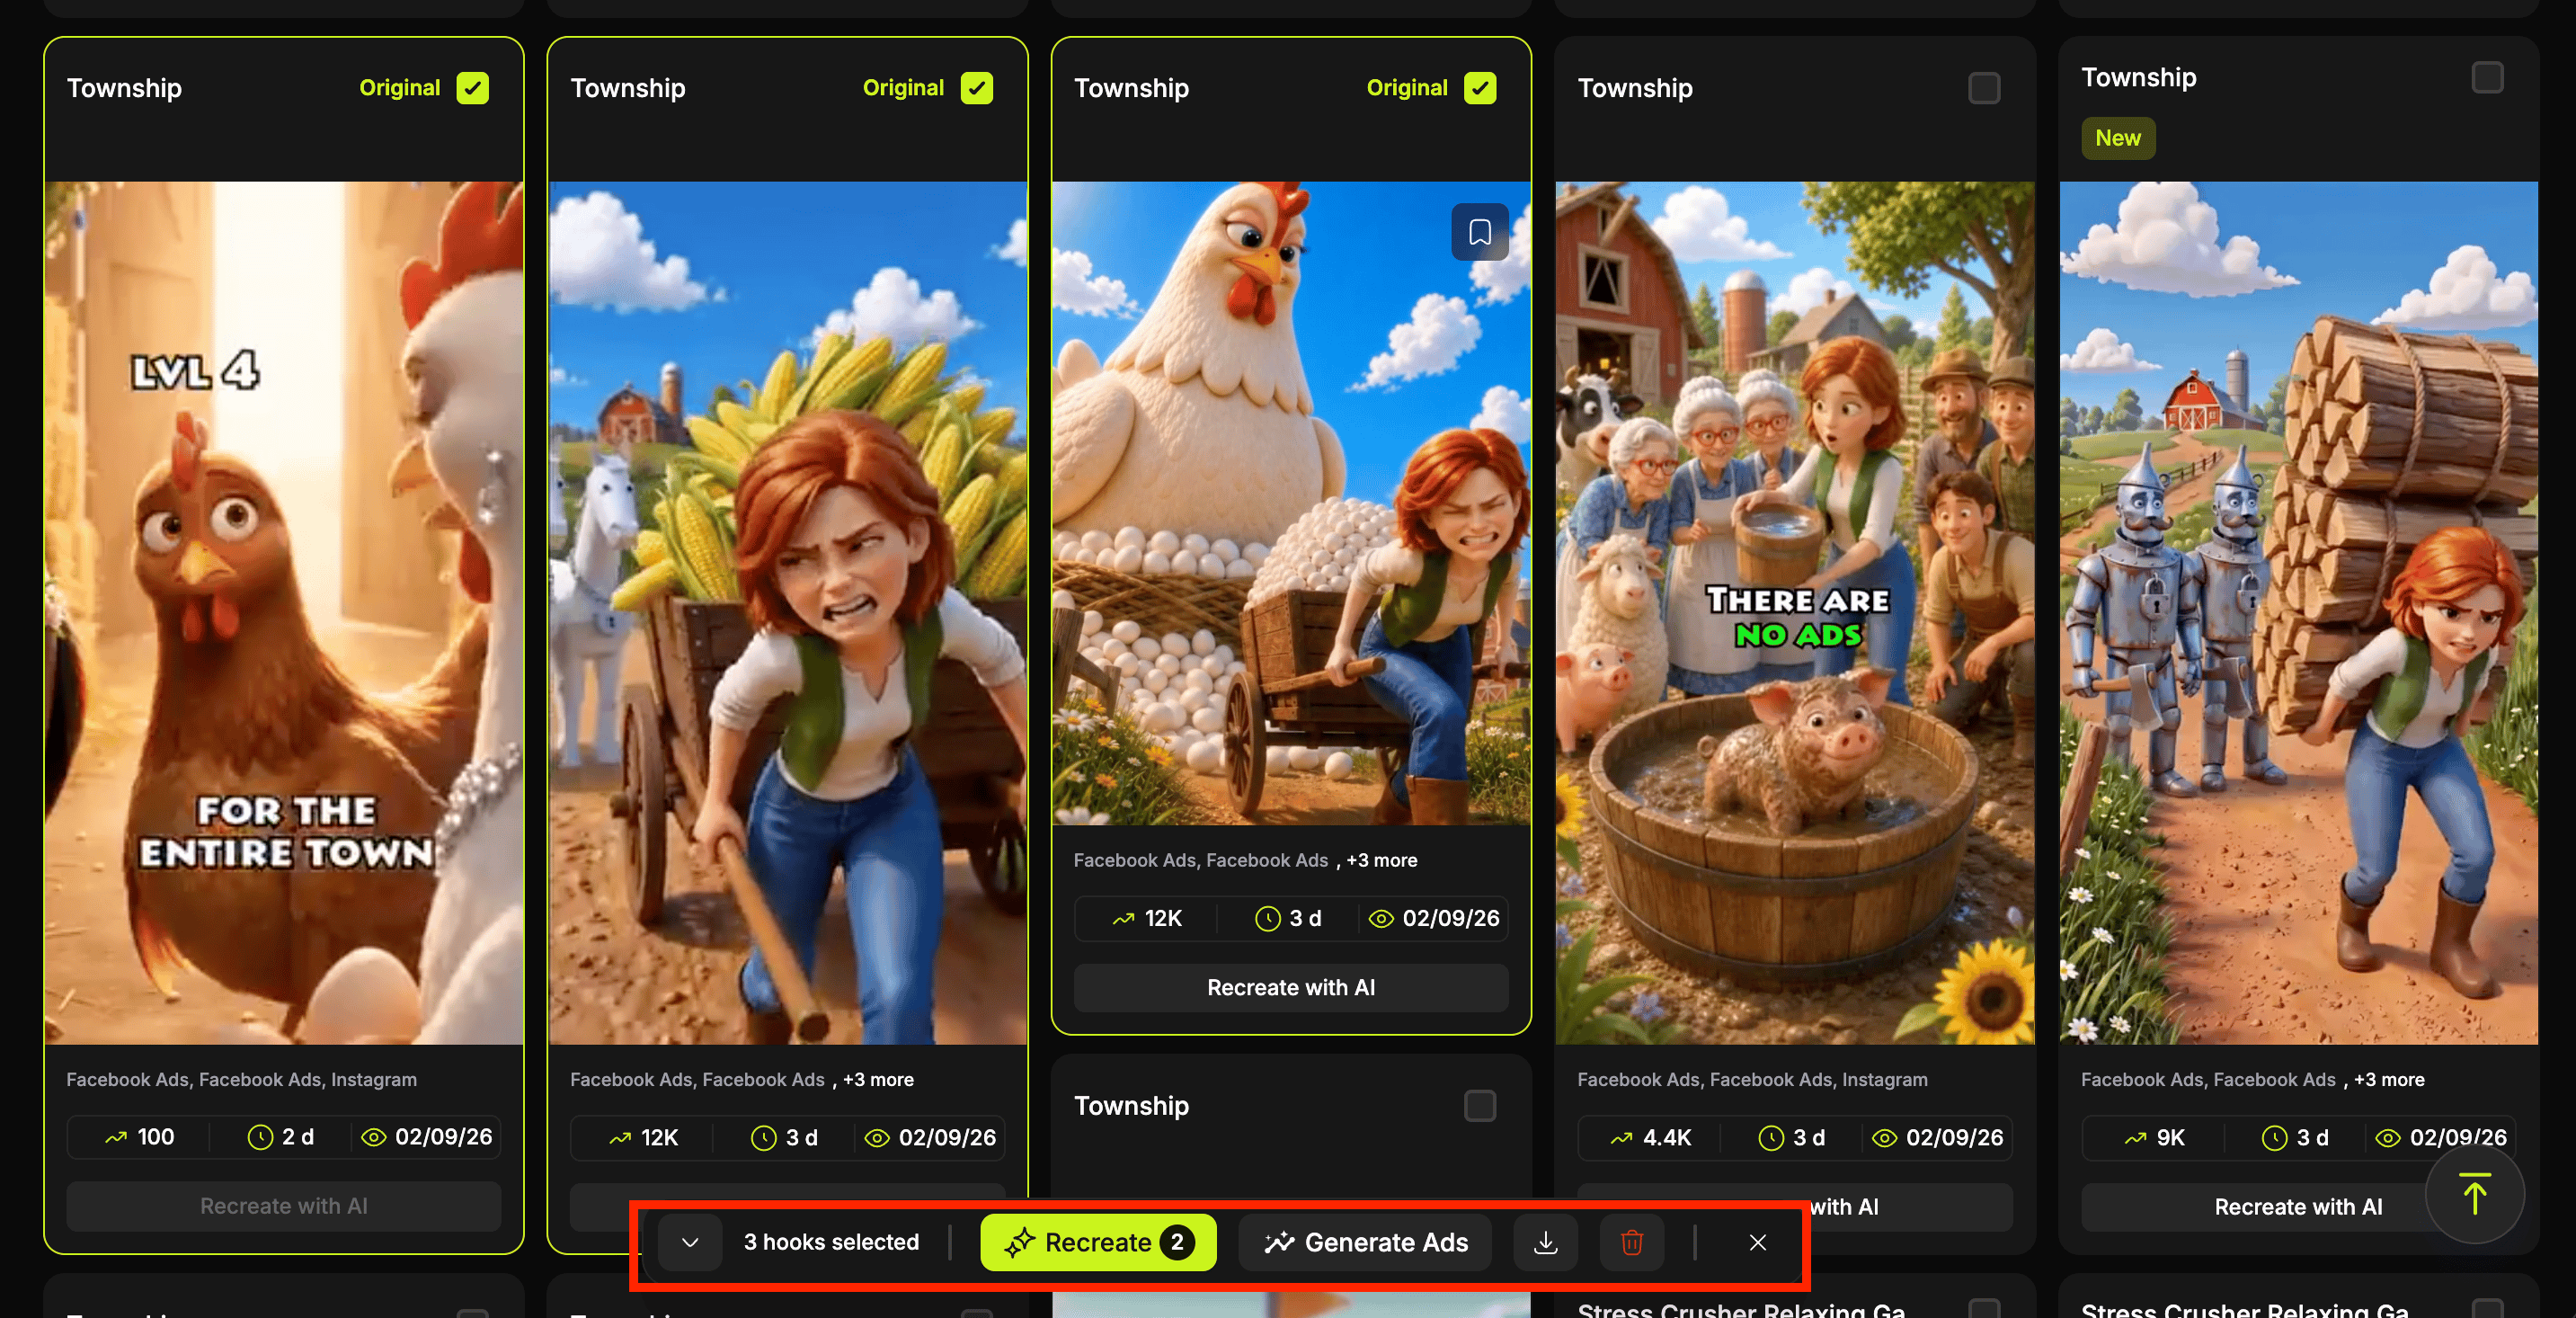Open the 'There are no ads' pig thumbnail
The width and height of the screenshot is (2576, 1318).
(1795, 613)
